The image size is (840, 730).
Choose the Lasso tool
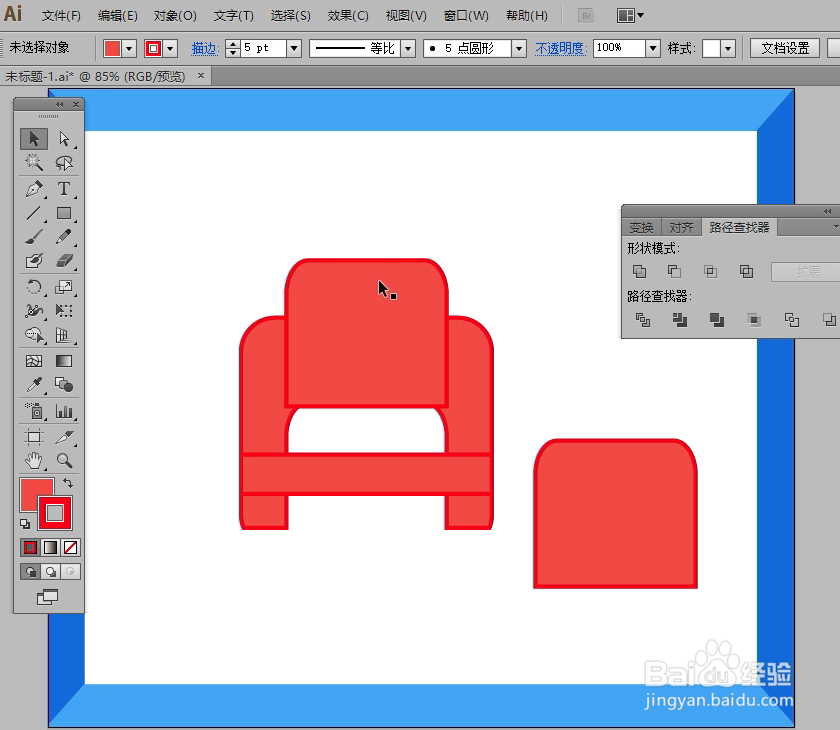point(64,162)
